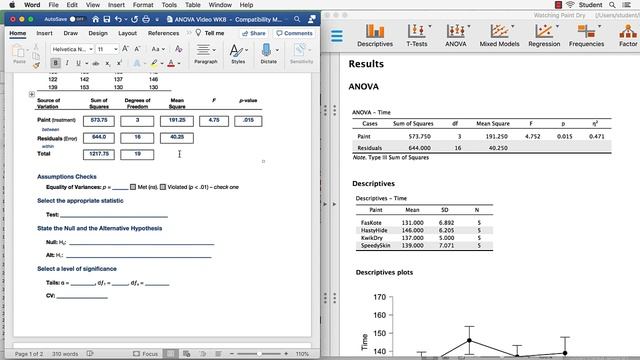Print the Word document
Viewport: 640px width, 360px height.
click(146, 19)
